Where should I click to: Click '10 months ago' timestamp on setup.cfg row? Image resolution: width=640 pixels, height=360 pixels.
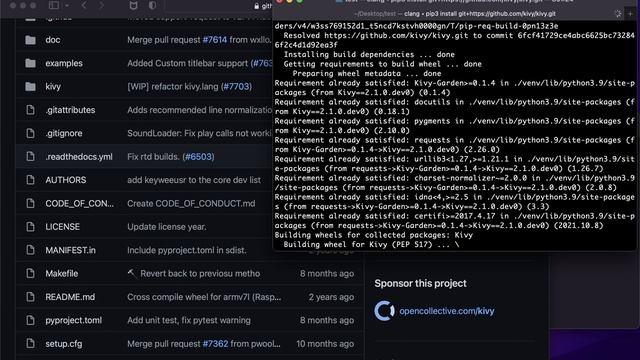(325, 344)
